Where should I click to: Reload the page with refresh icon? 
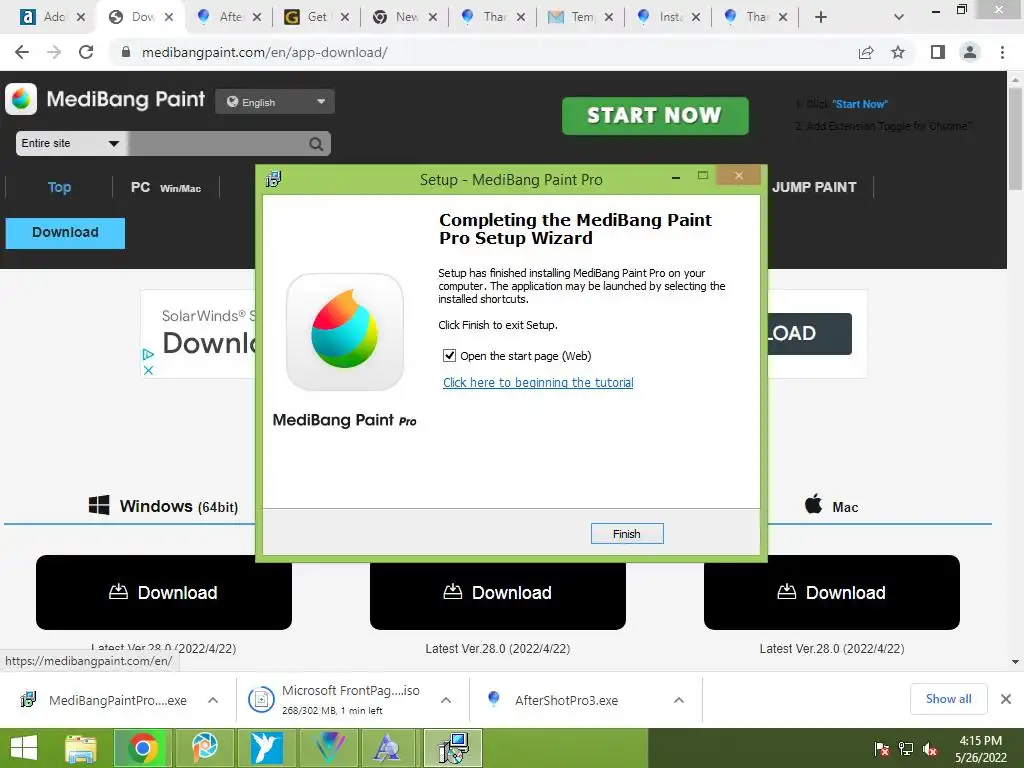[x=86, y=52]
